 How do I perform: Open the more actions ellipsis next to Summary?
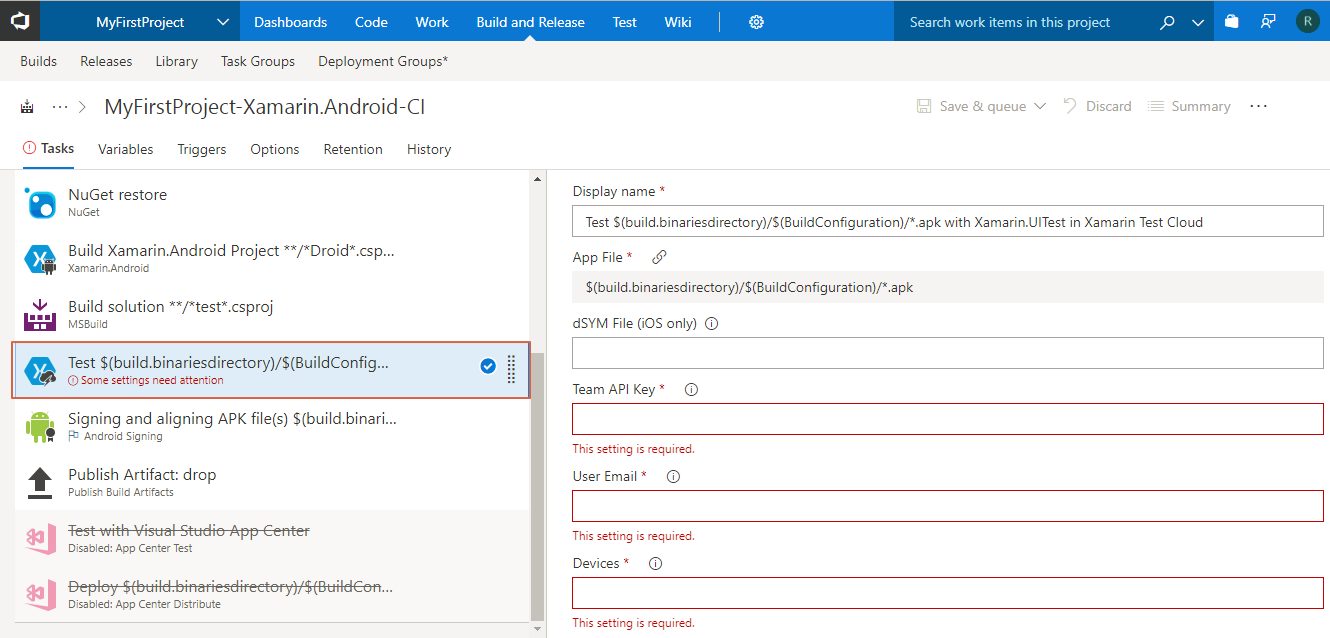[x=1259, y=106]
